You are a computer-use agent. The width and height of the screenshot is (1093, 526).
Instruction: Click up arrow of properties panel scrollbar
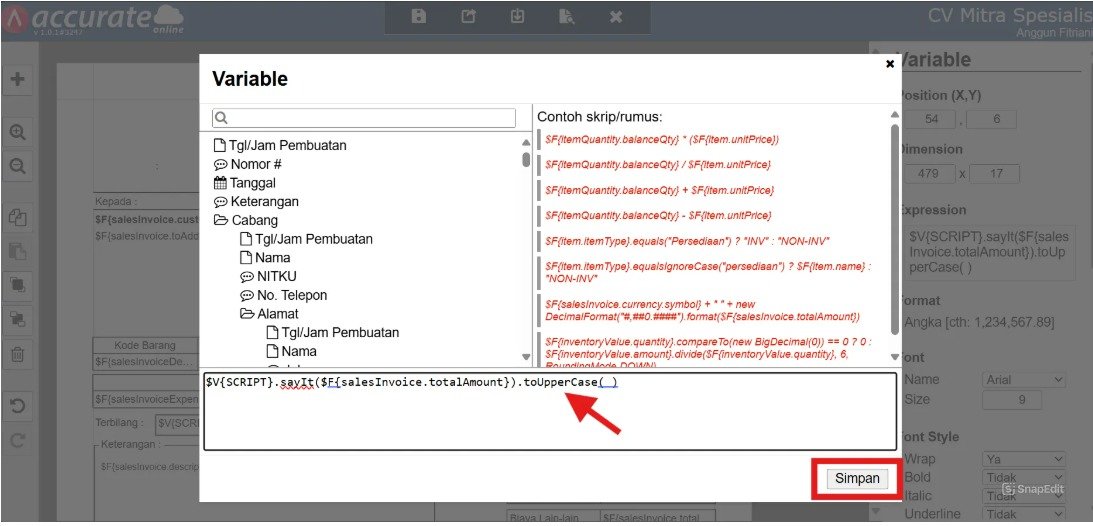(x=876, y=54)
